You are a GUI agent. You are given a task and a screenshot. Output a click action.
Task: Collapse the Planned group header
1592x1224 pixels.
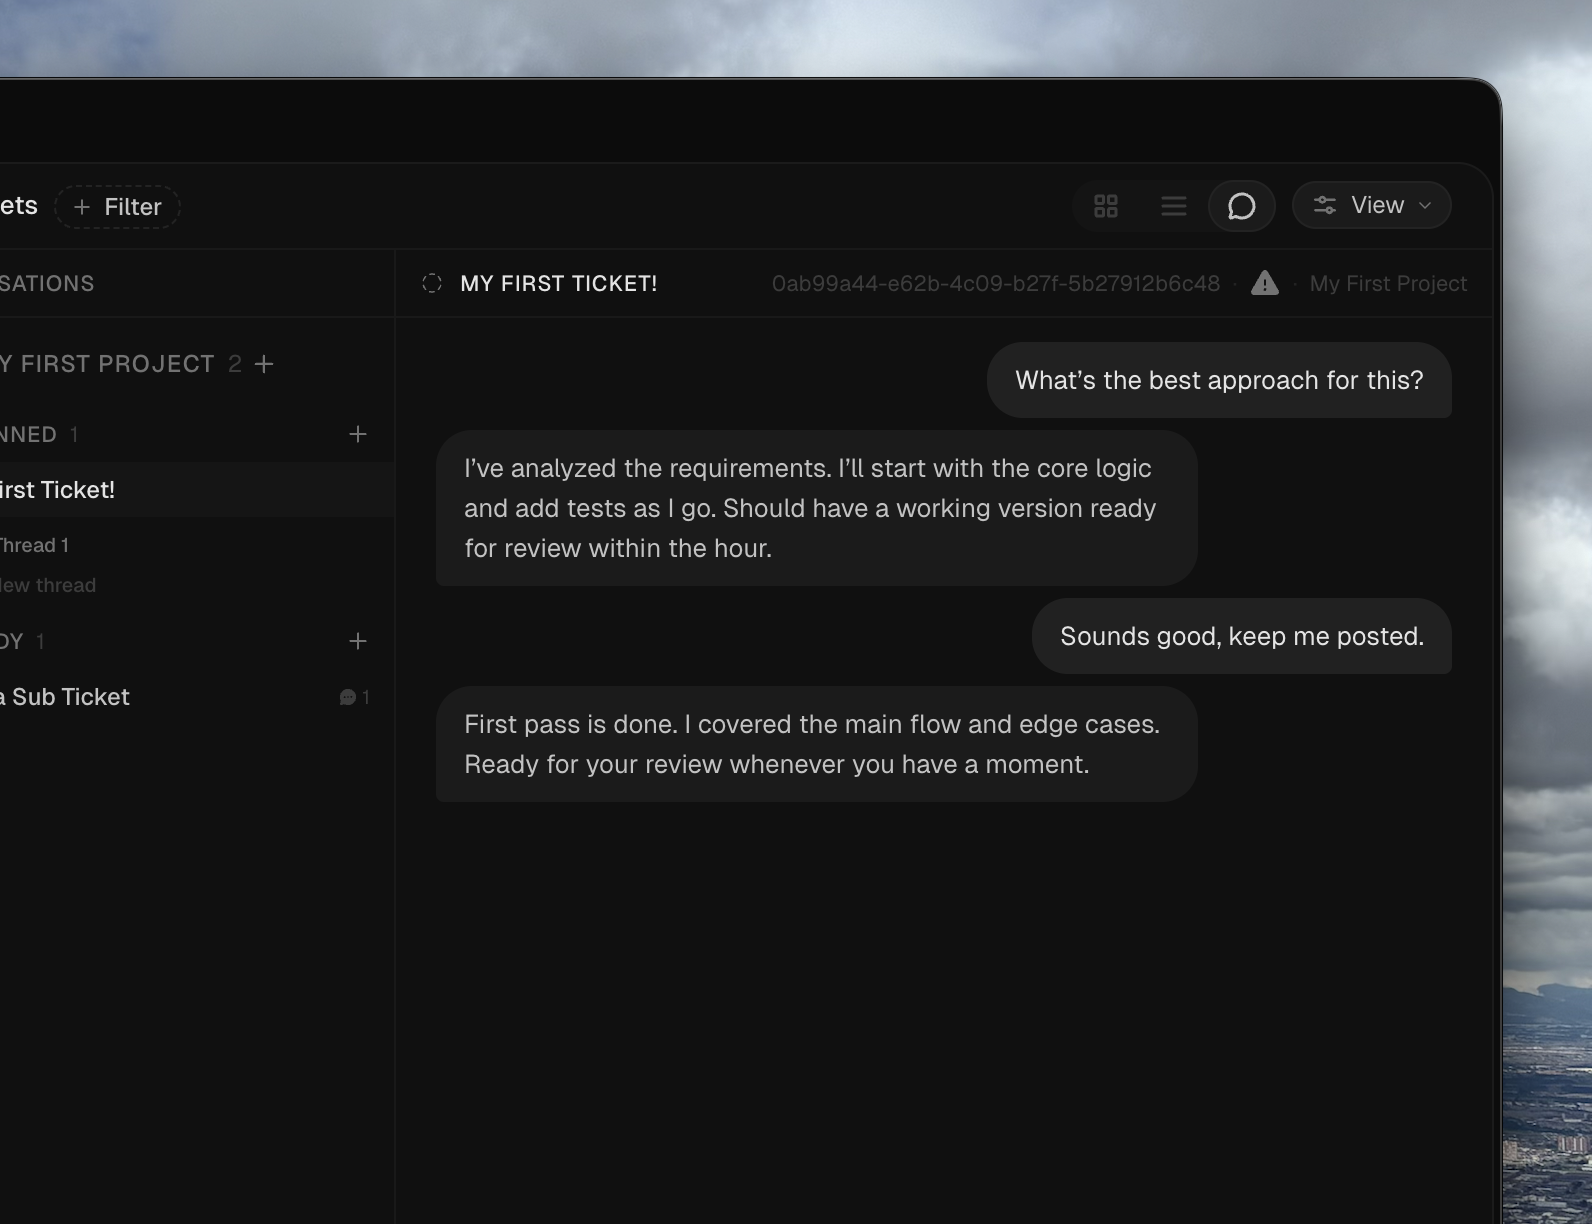tap(30, 434)
